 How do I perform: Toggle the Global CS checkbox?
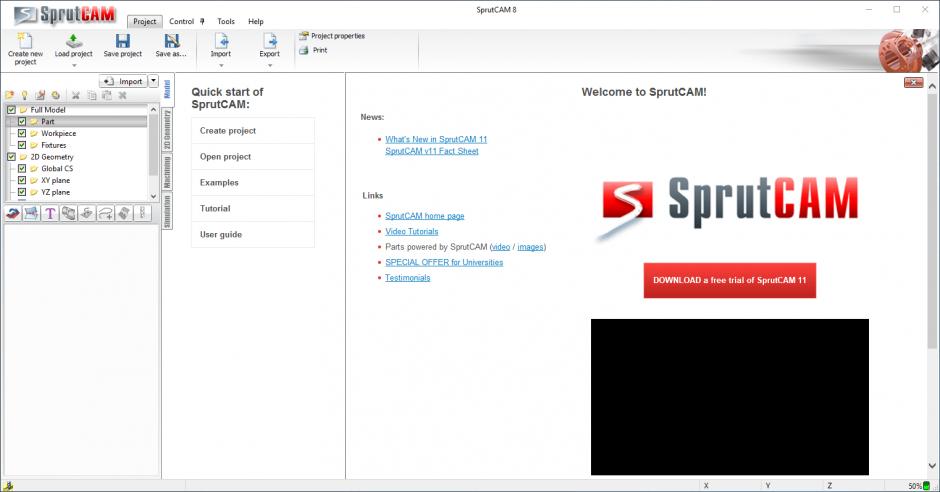click(x=22, y=168)
